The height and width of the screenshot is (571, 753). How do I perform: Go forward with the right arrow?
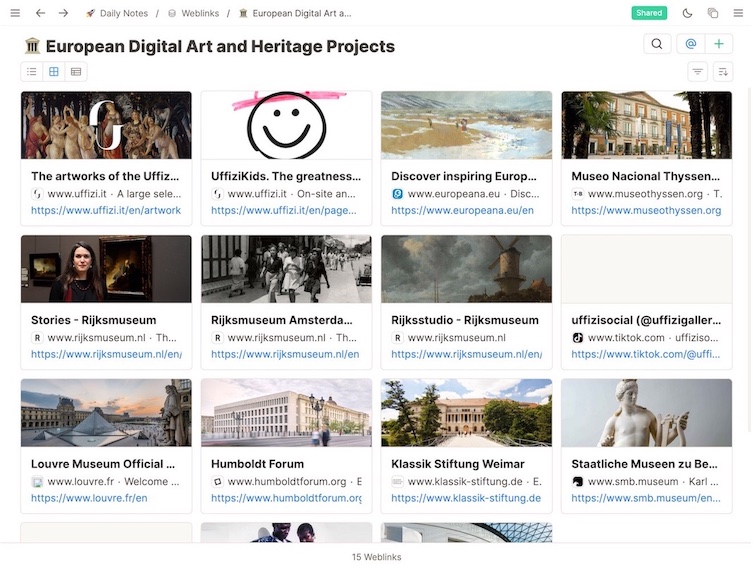coord(63,13)
